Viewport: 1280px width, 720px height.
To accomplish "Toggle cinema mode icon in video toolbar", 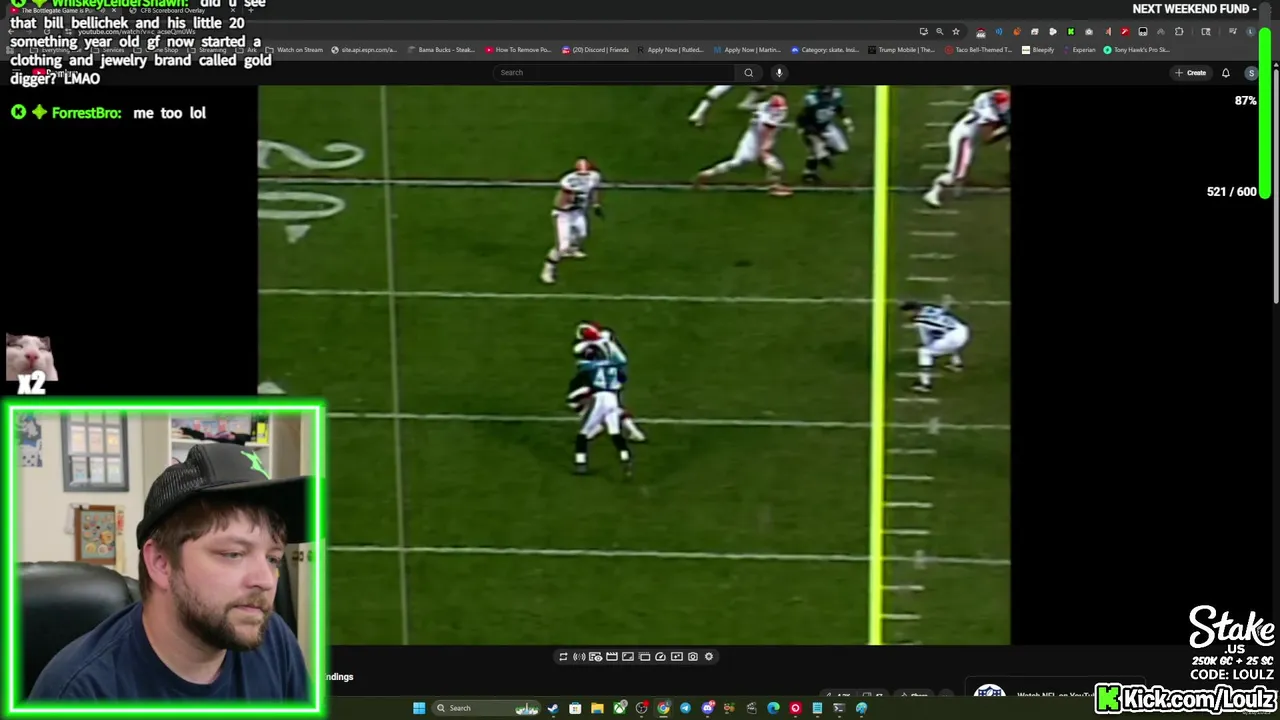I will click(595, 657).
